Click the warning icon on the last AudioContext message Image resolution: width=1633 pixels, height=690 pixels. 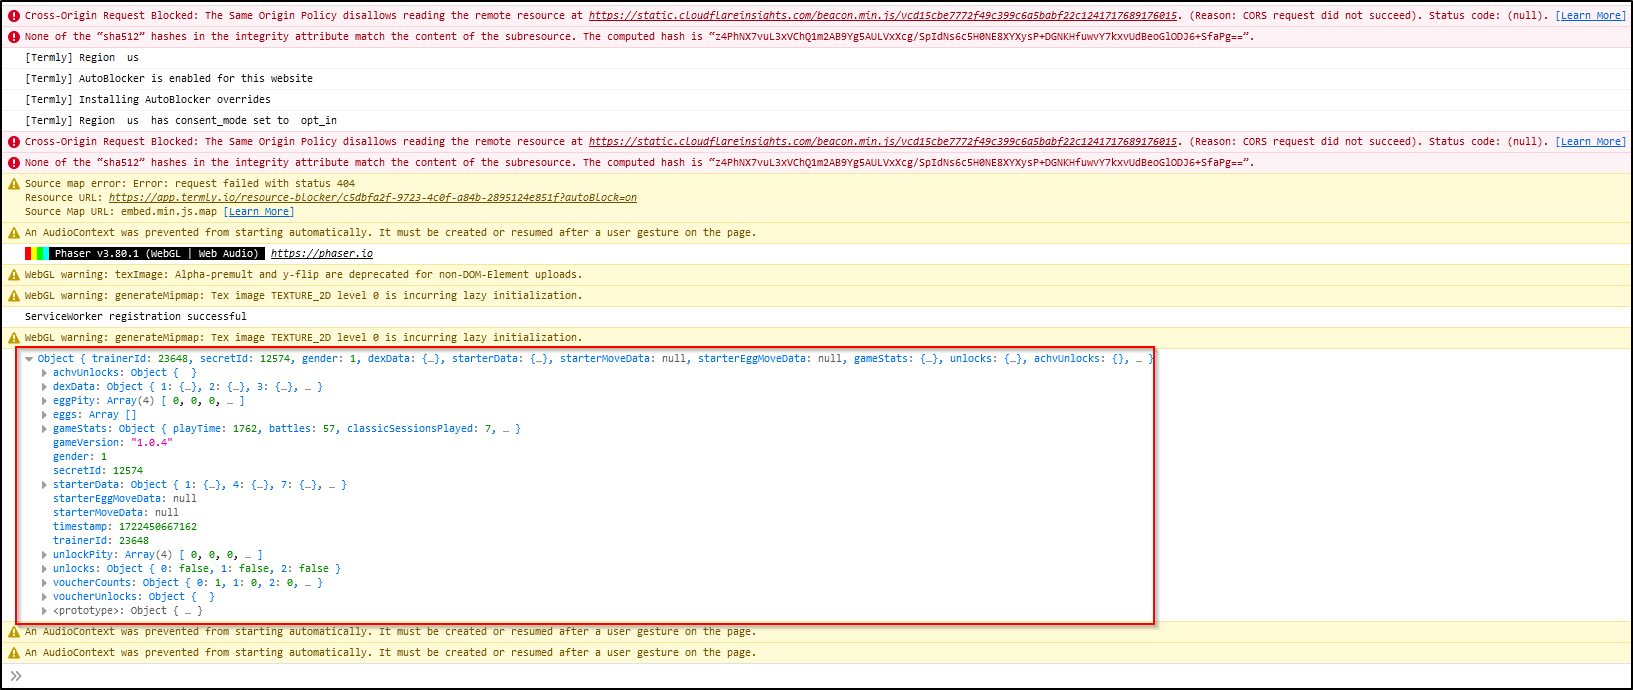point(14,653)
